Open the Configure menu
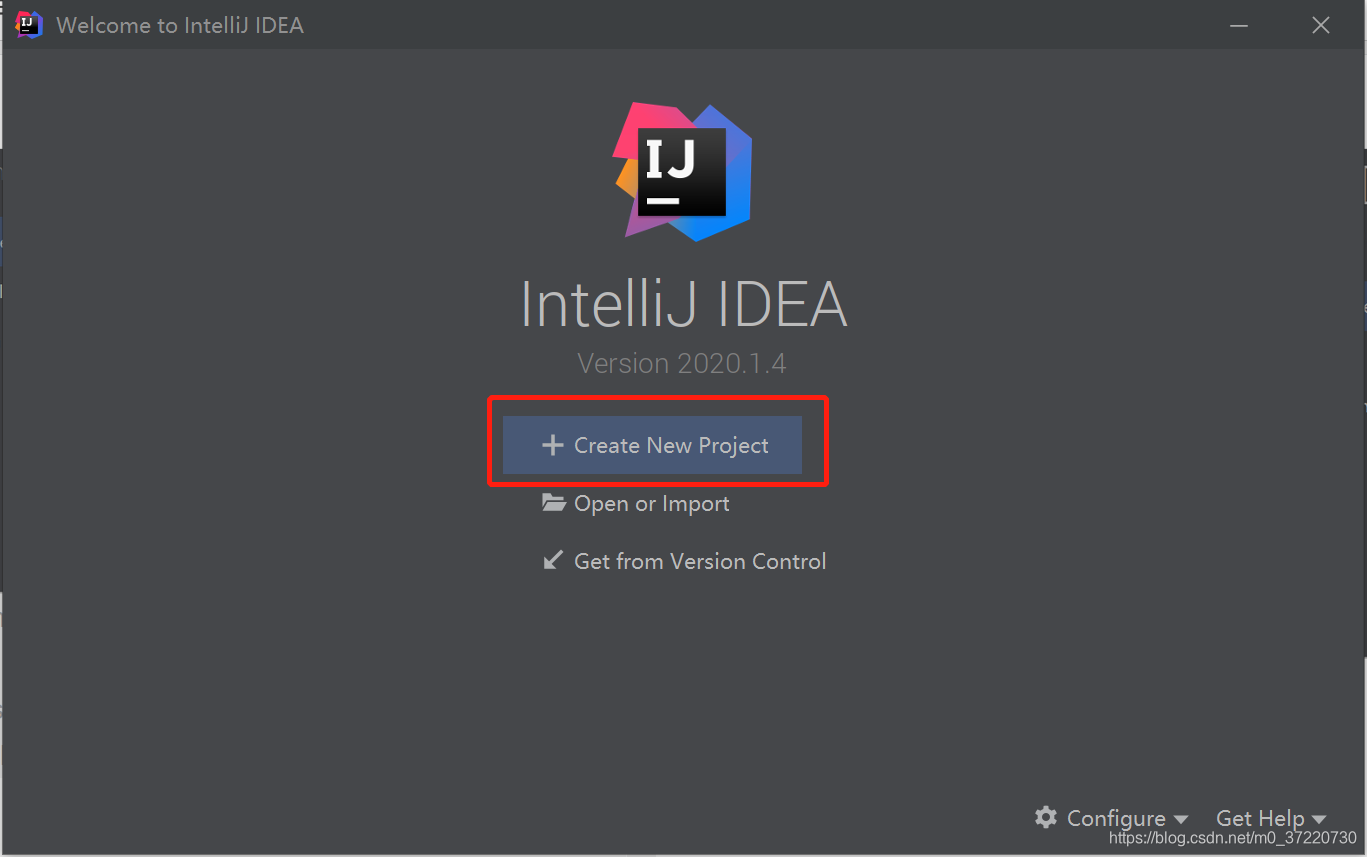This screenshot has height=857, width=1367. (x=1117, y=817)
